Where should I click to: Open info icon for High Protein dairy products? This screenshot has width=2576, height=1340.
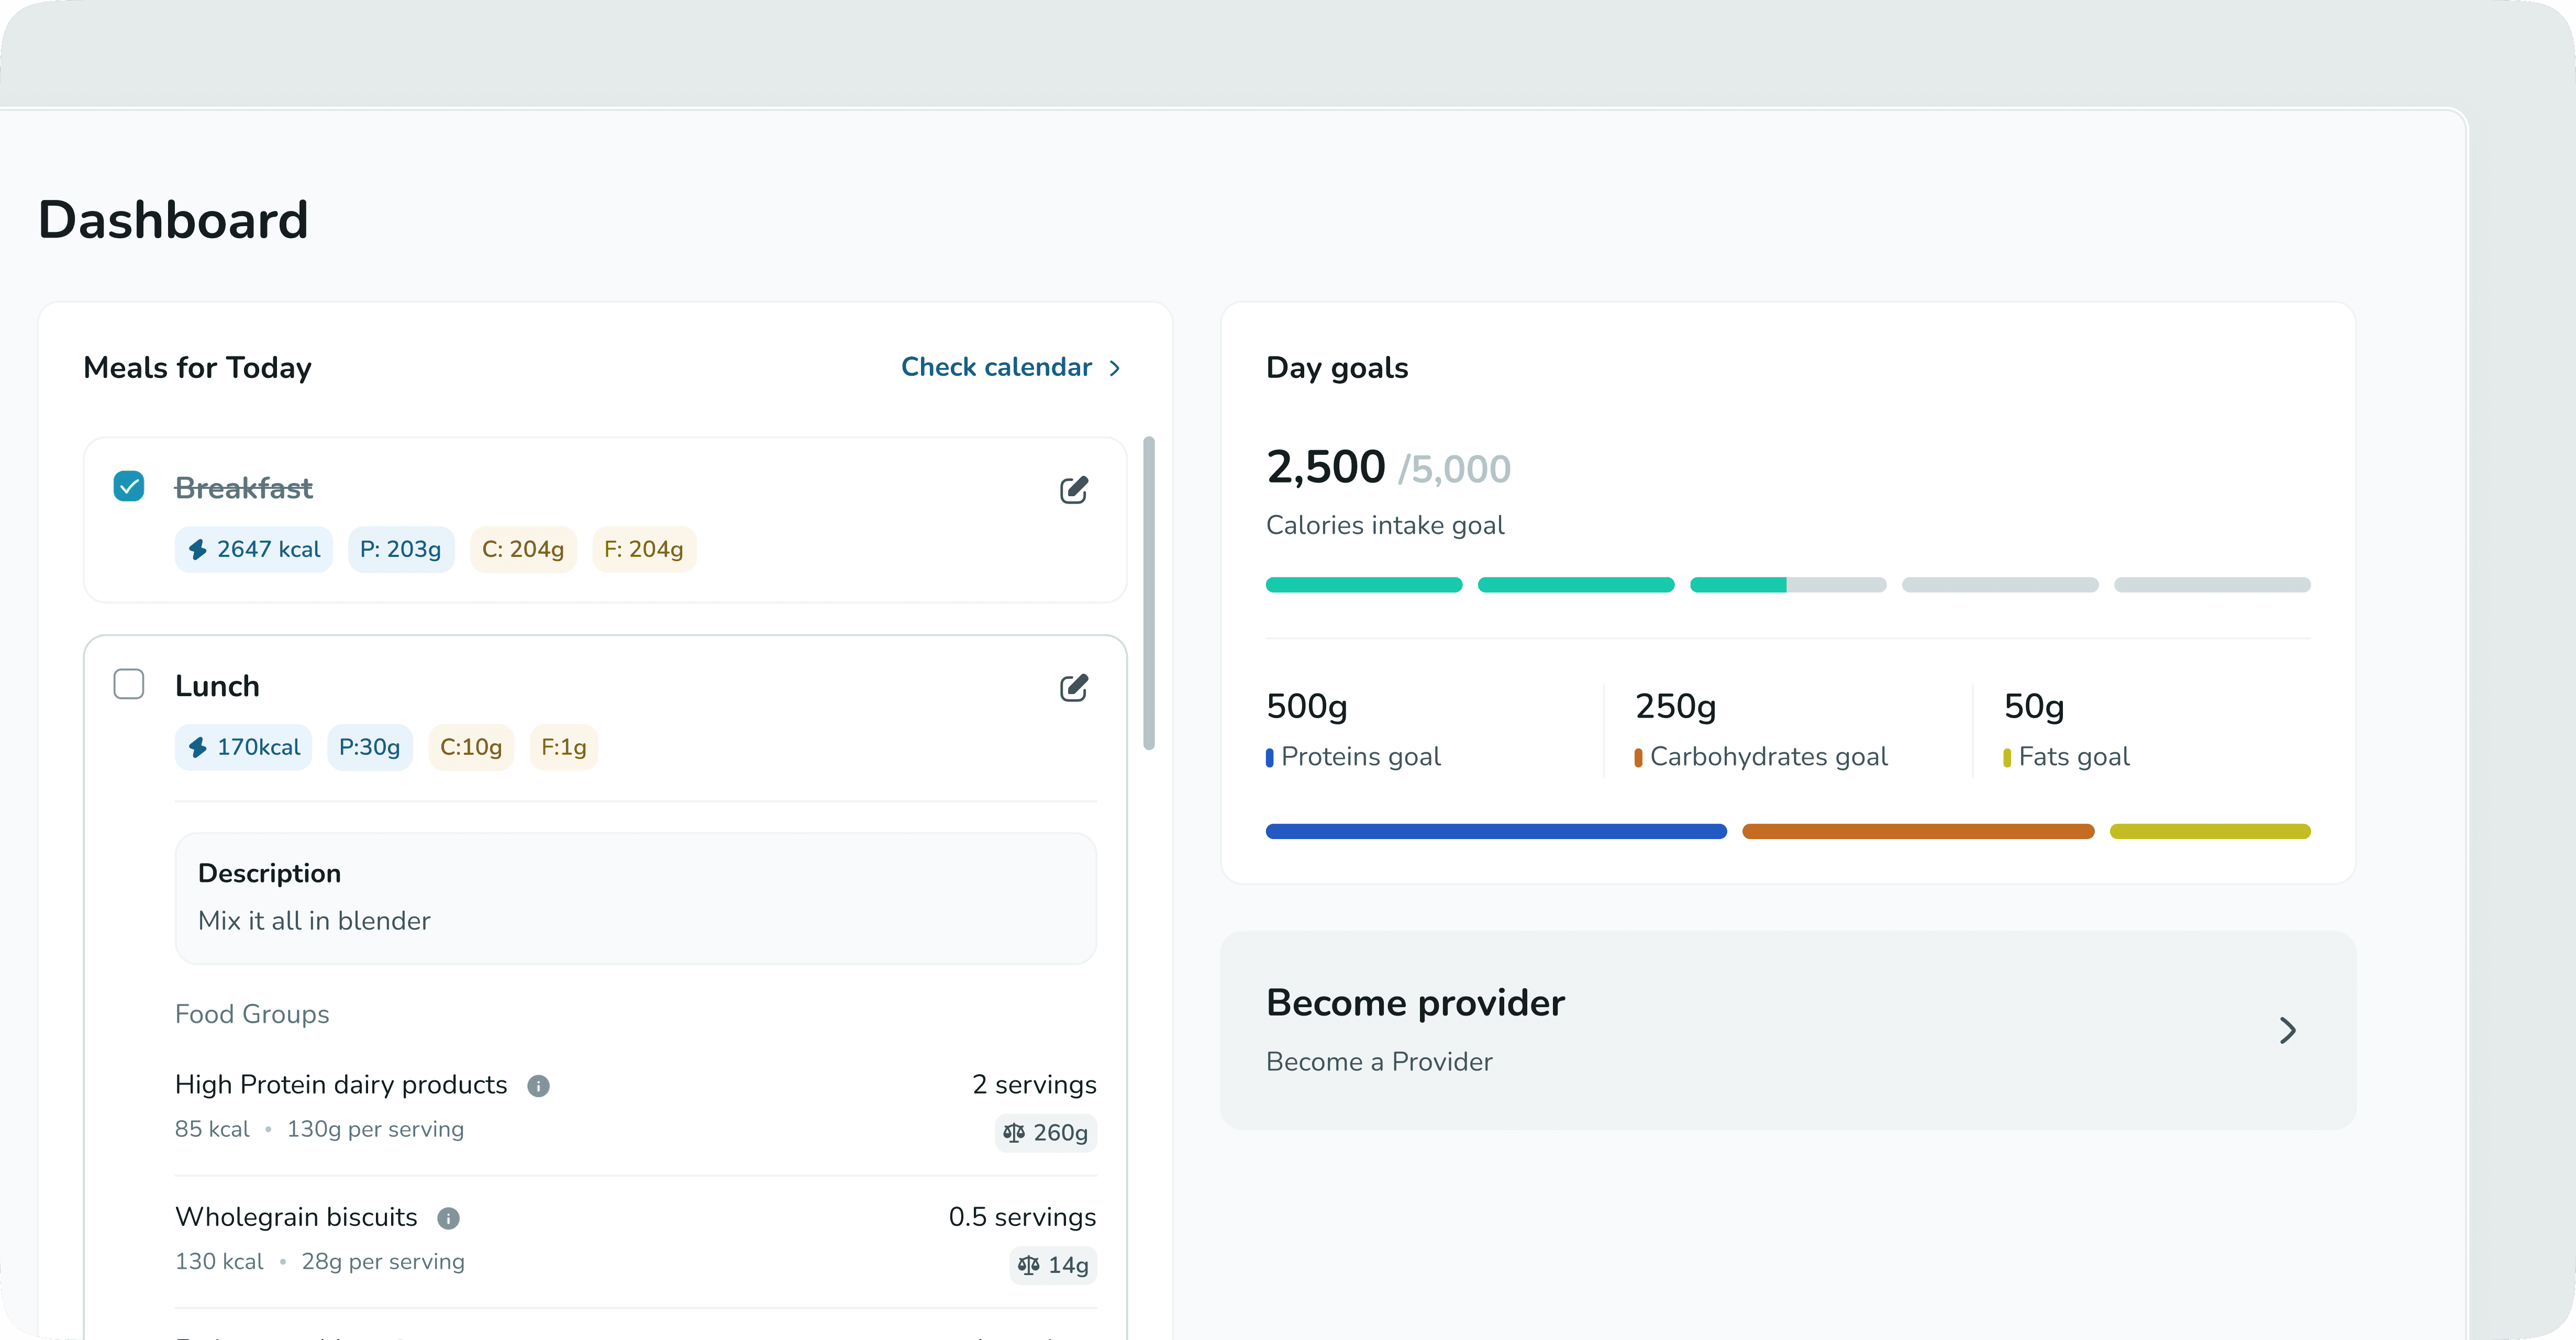pos(538,1086)
